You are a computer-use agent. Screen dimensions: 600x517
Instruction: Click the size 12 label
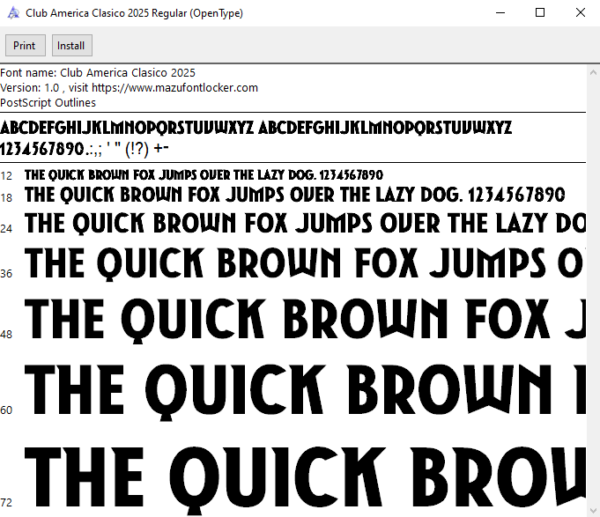point(6,176)
